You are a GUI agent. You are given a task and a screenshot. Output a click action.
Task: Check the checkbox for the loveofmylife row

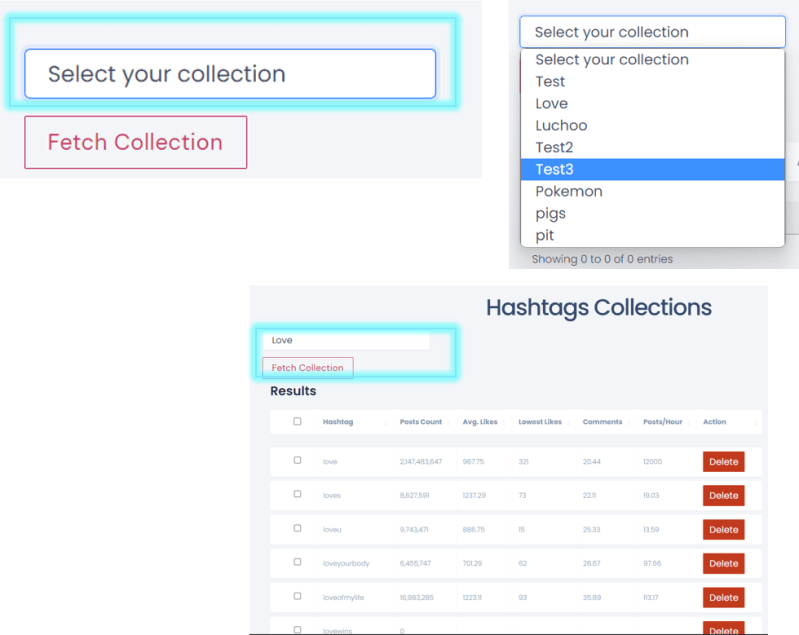point(297,596)
